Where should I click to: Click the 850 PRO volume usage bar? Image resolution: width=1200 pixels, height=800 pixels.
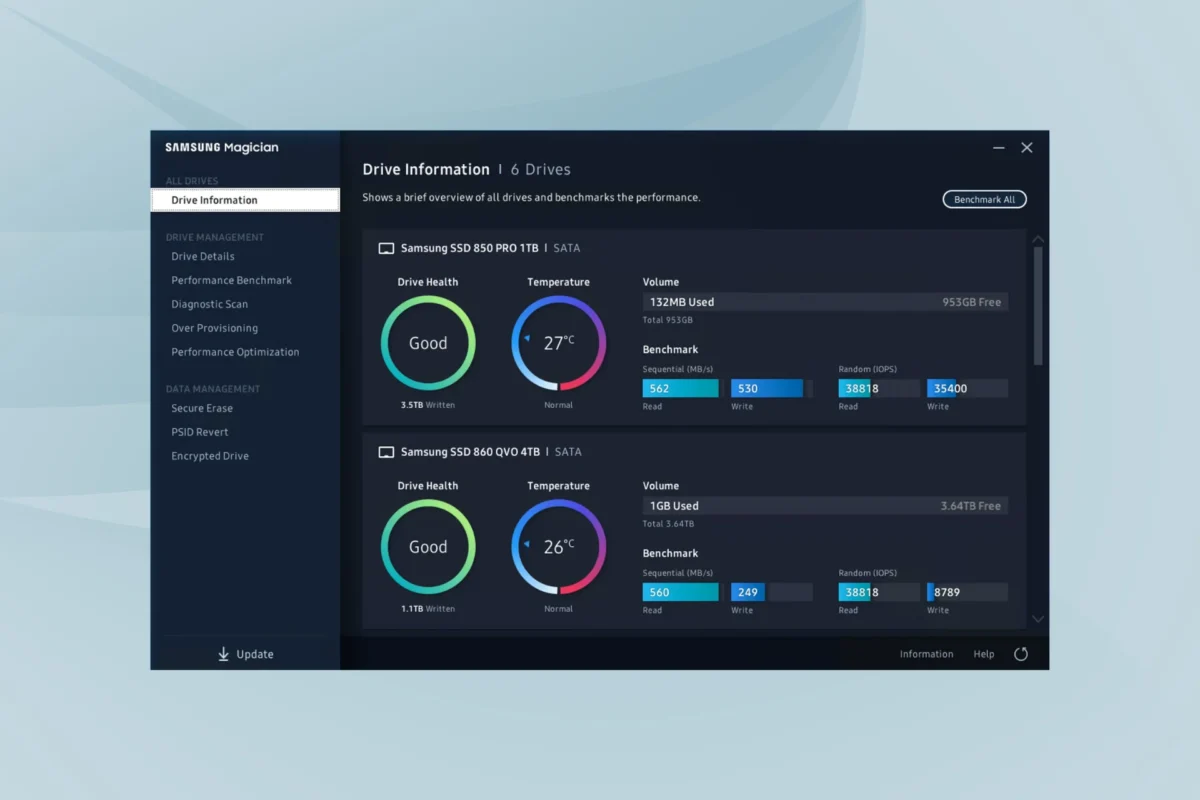click(825, 302)
